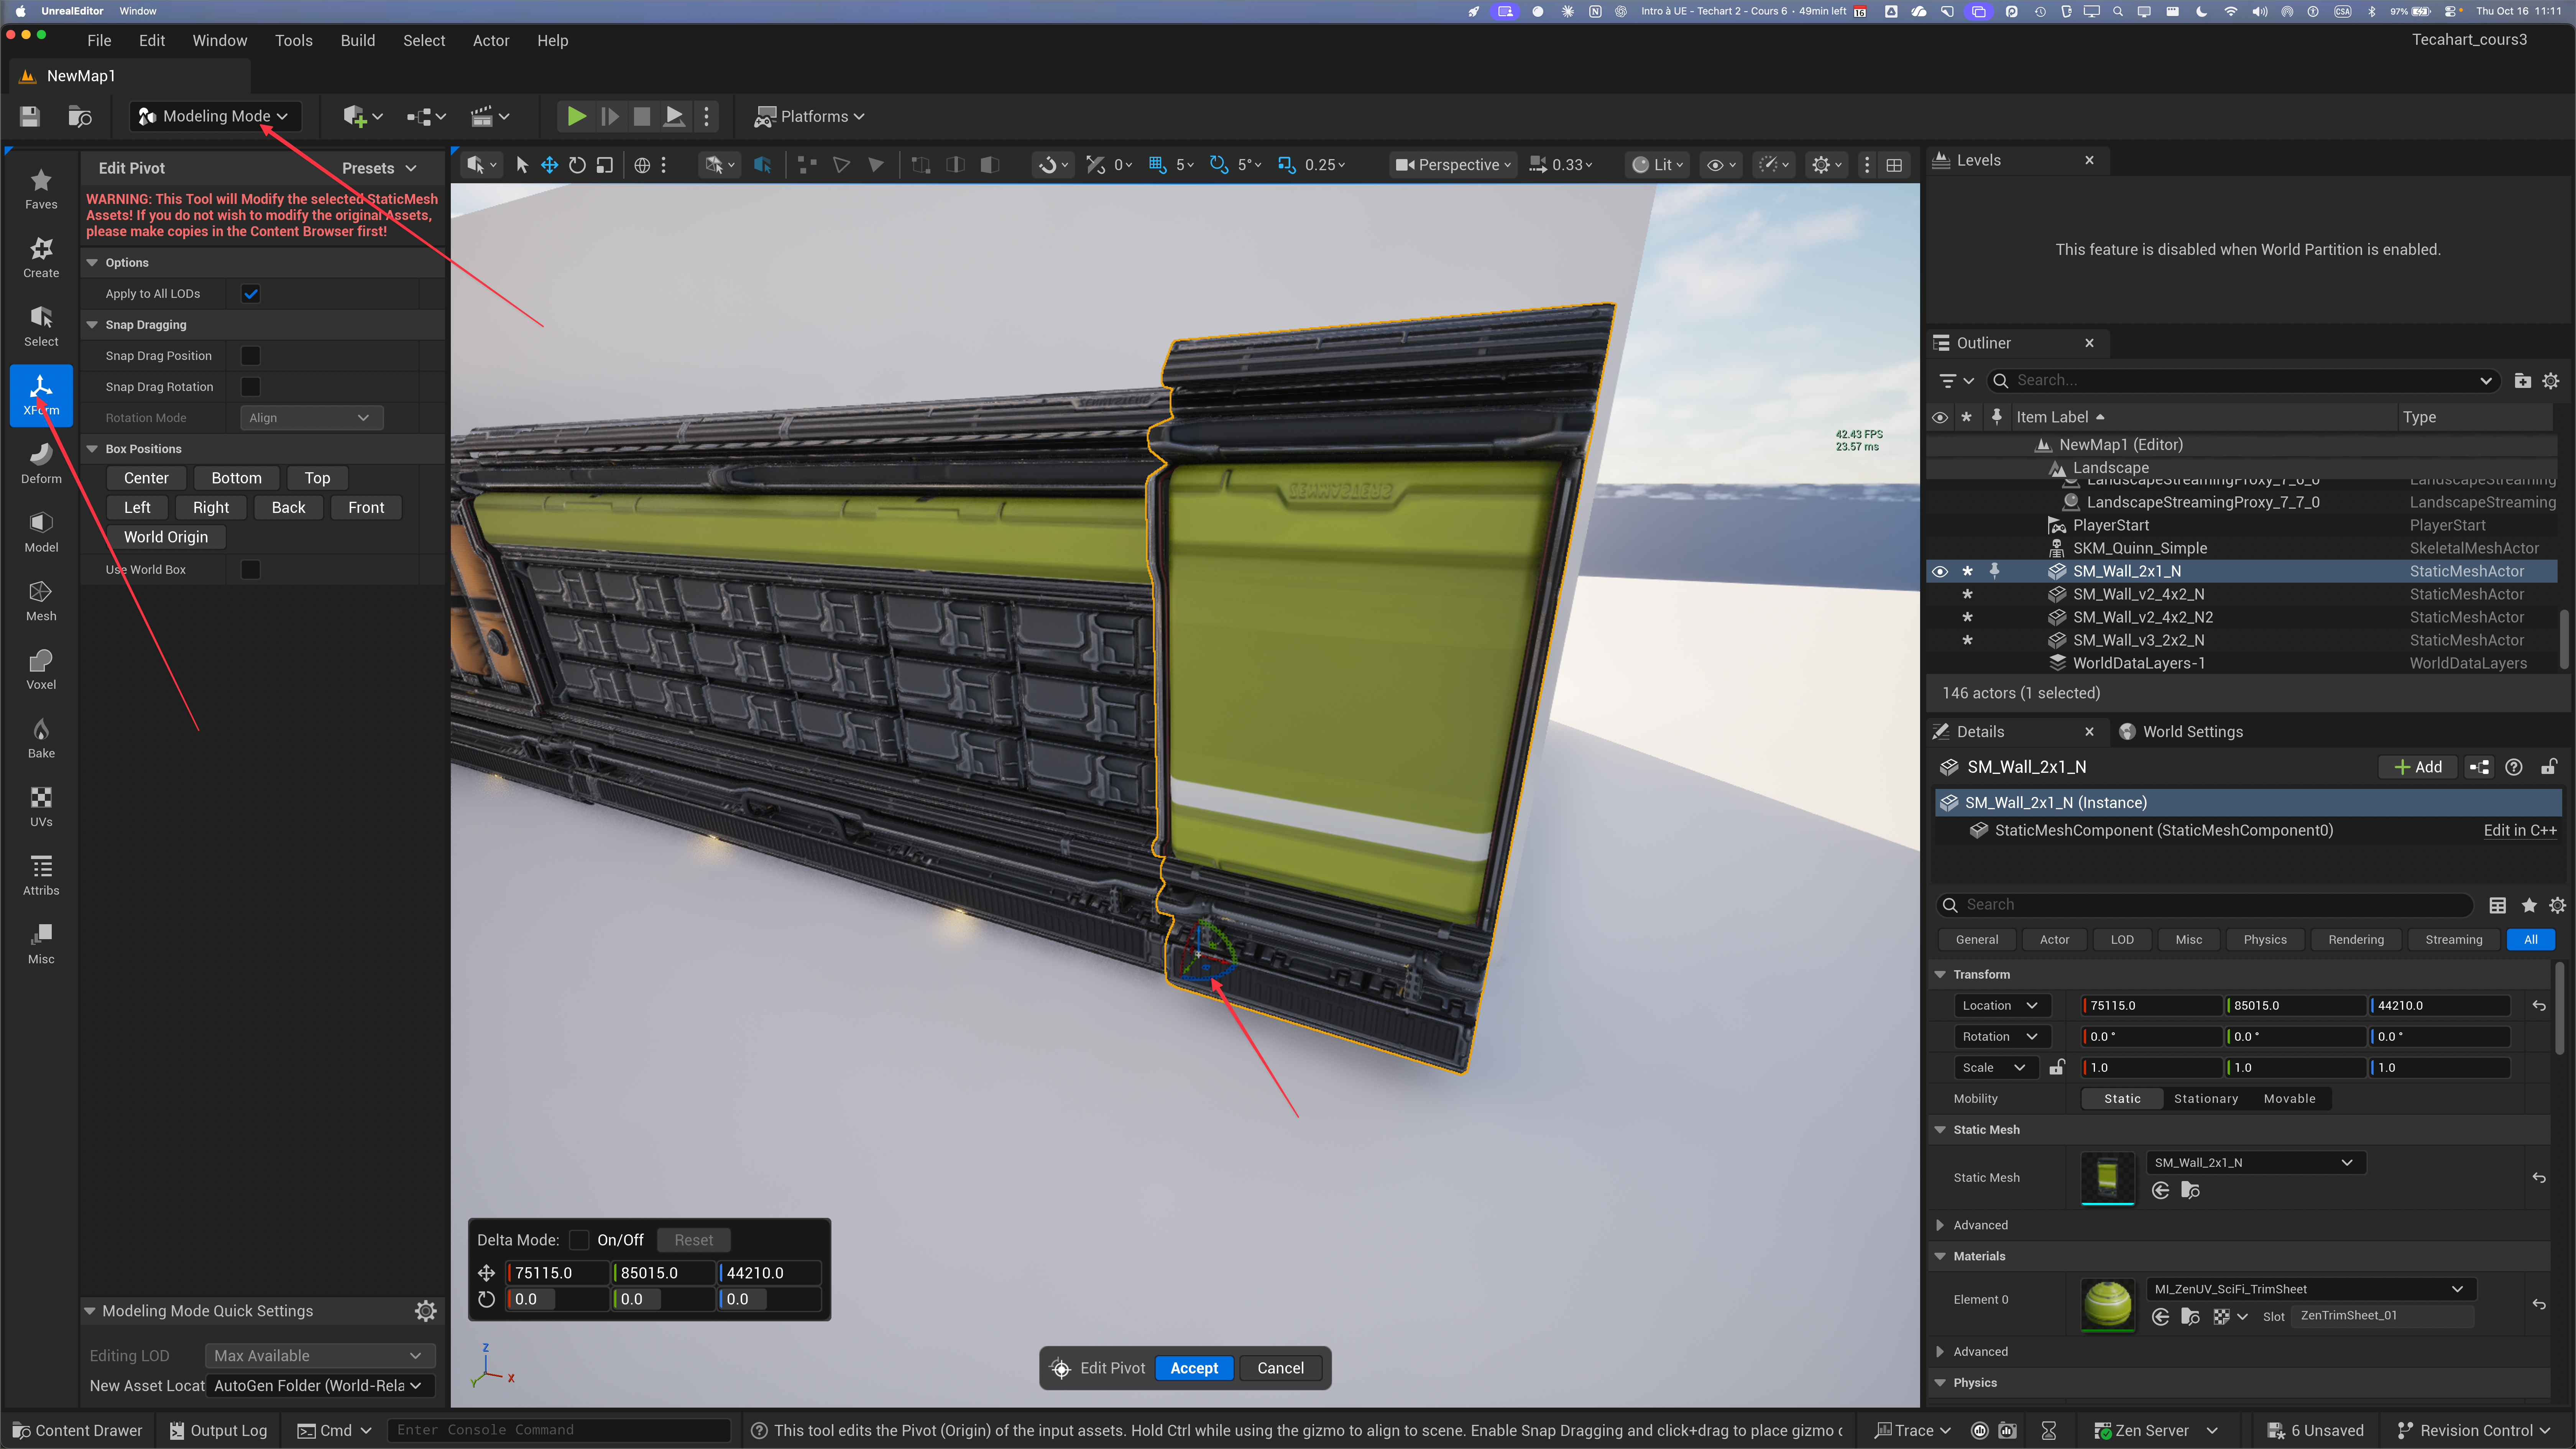Screen dimensions: 2576x1449
Task: Open the Bake tools category
Action: tap(41, 738)
